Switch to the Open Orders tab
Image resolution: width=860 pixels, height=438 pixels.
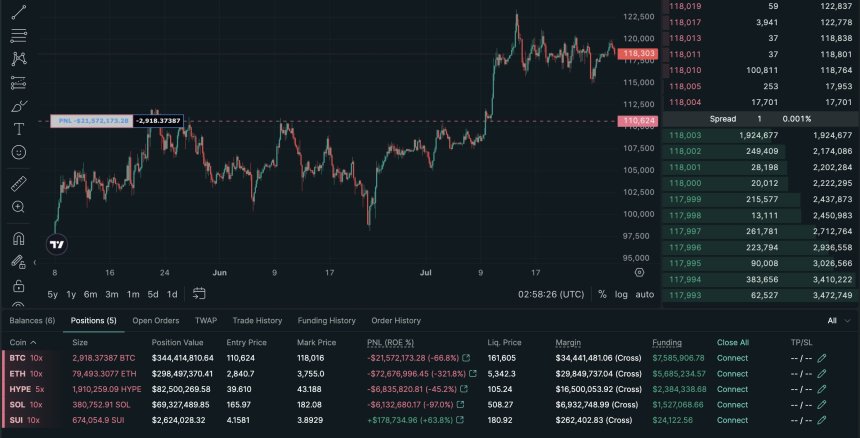(155, 321)
